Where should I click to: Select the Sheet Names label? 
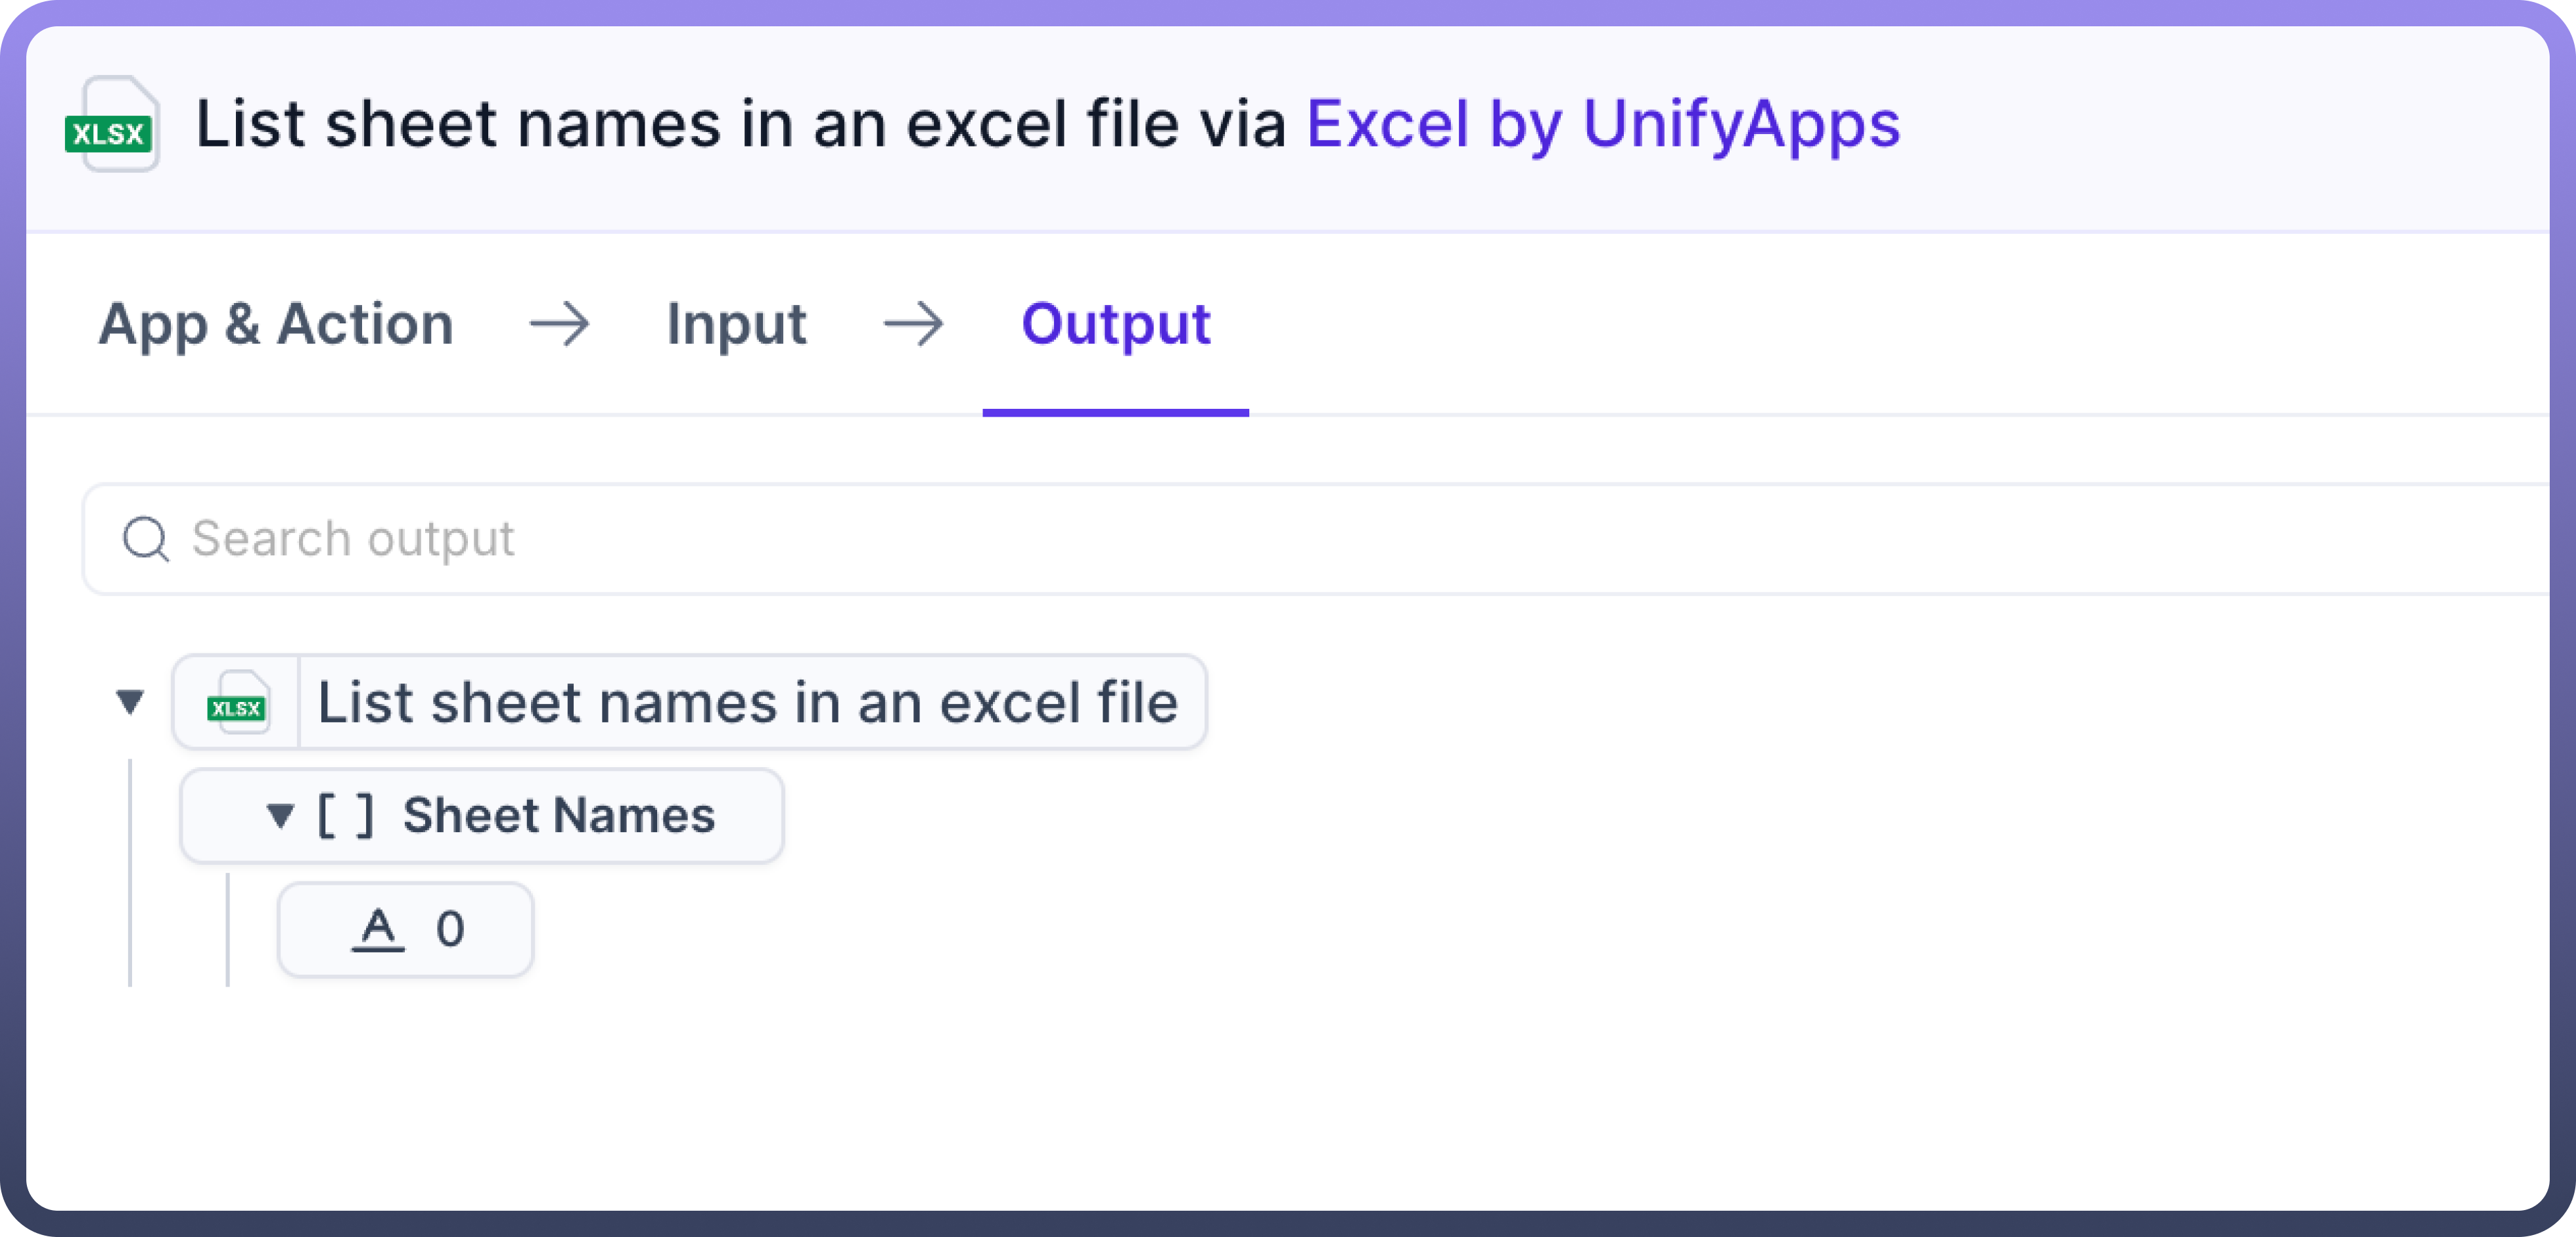[559, 816]
